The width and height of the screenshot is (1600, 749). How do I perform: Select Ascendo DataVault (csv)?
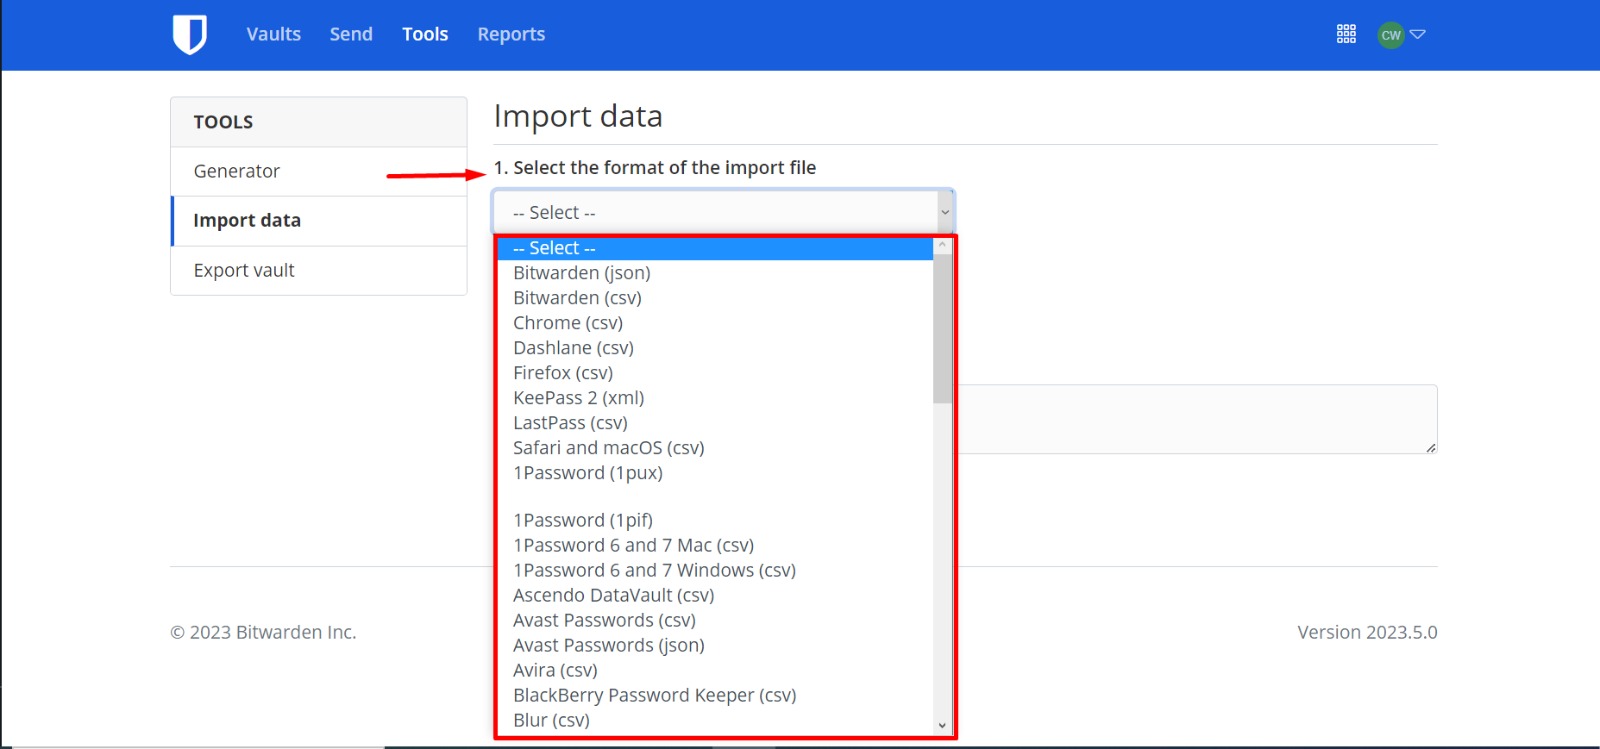(715, 595)
